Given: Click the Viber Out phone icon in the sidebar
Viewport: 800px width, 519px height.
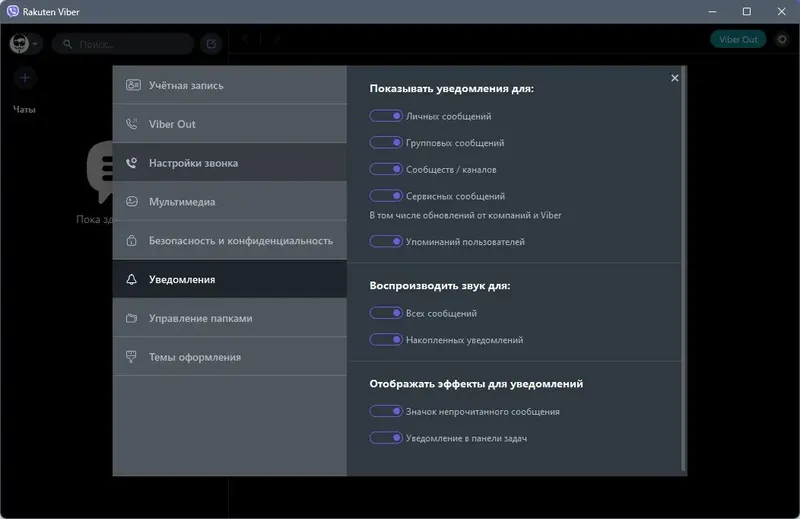Looking at the screenshot, I should (x=132, y=124).
